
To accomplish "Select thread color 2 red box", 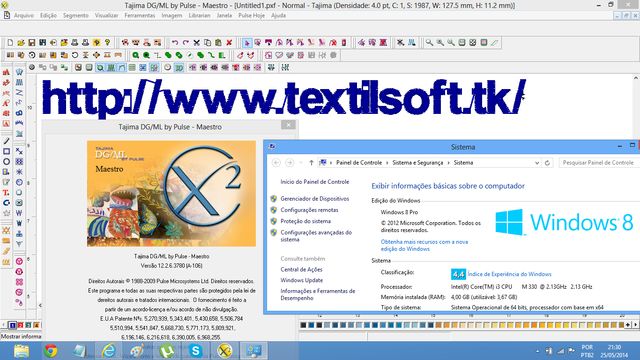I will (20, 325).
